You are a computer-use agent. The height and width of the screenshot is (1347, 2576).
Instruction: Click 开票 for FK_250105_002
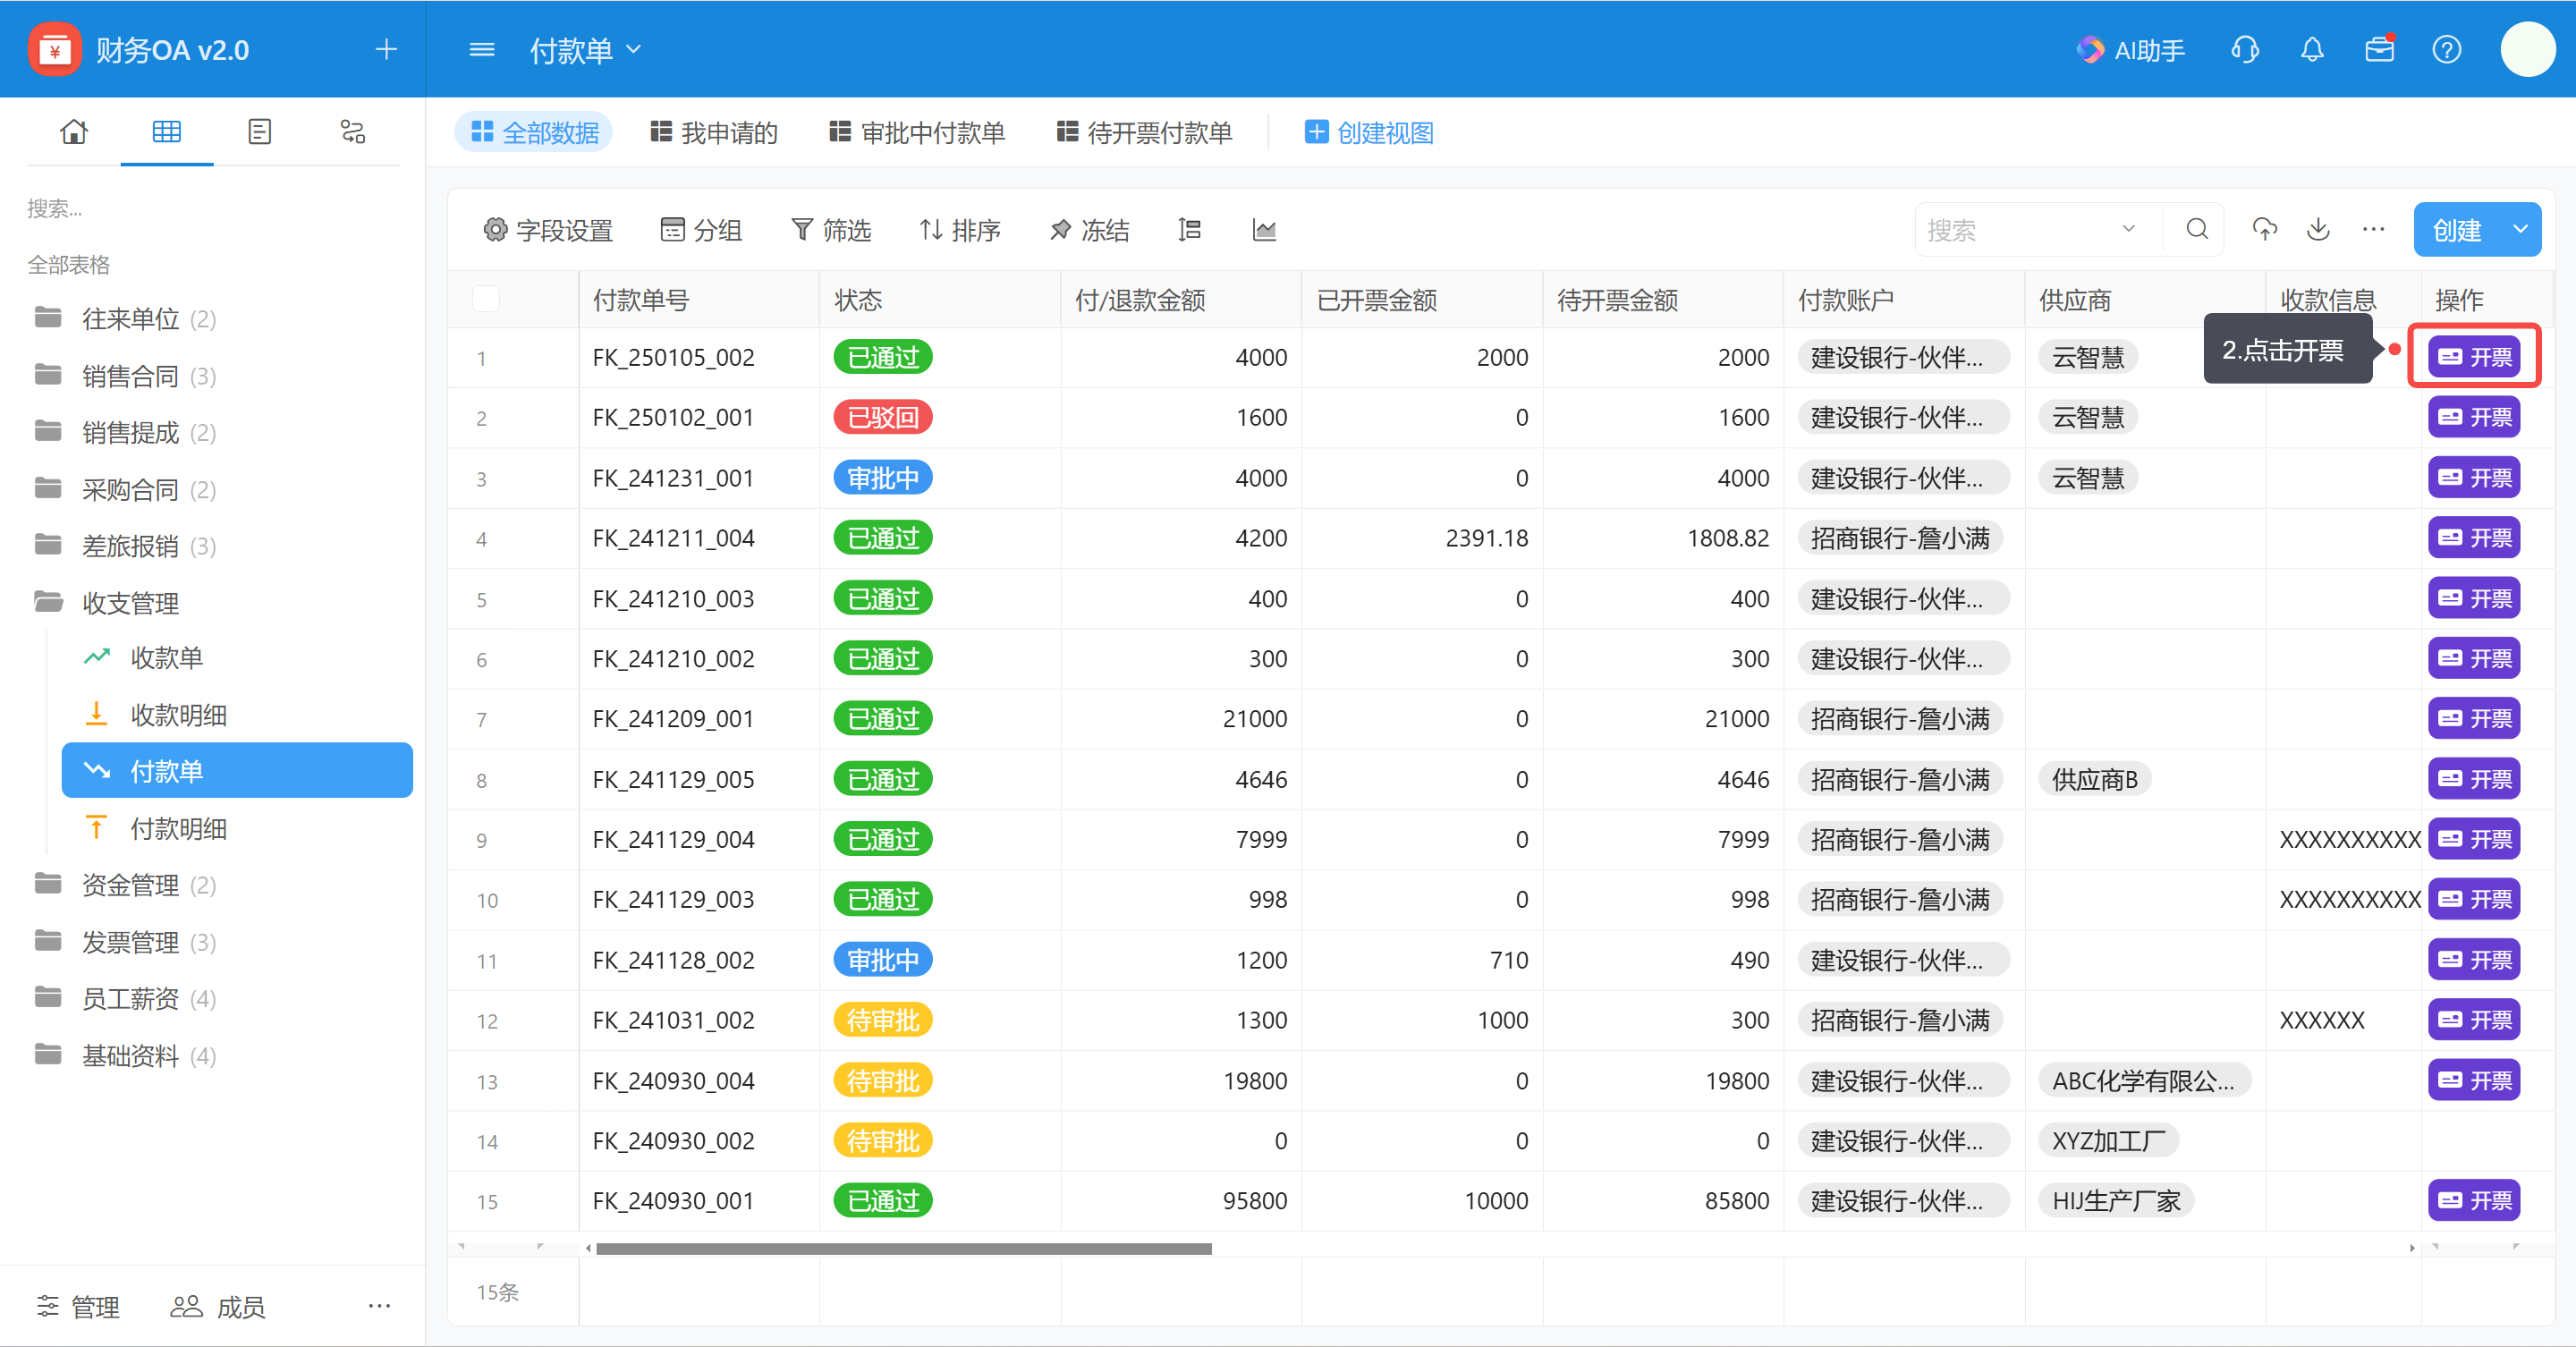tap(2474, 356)
